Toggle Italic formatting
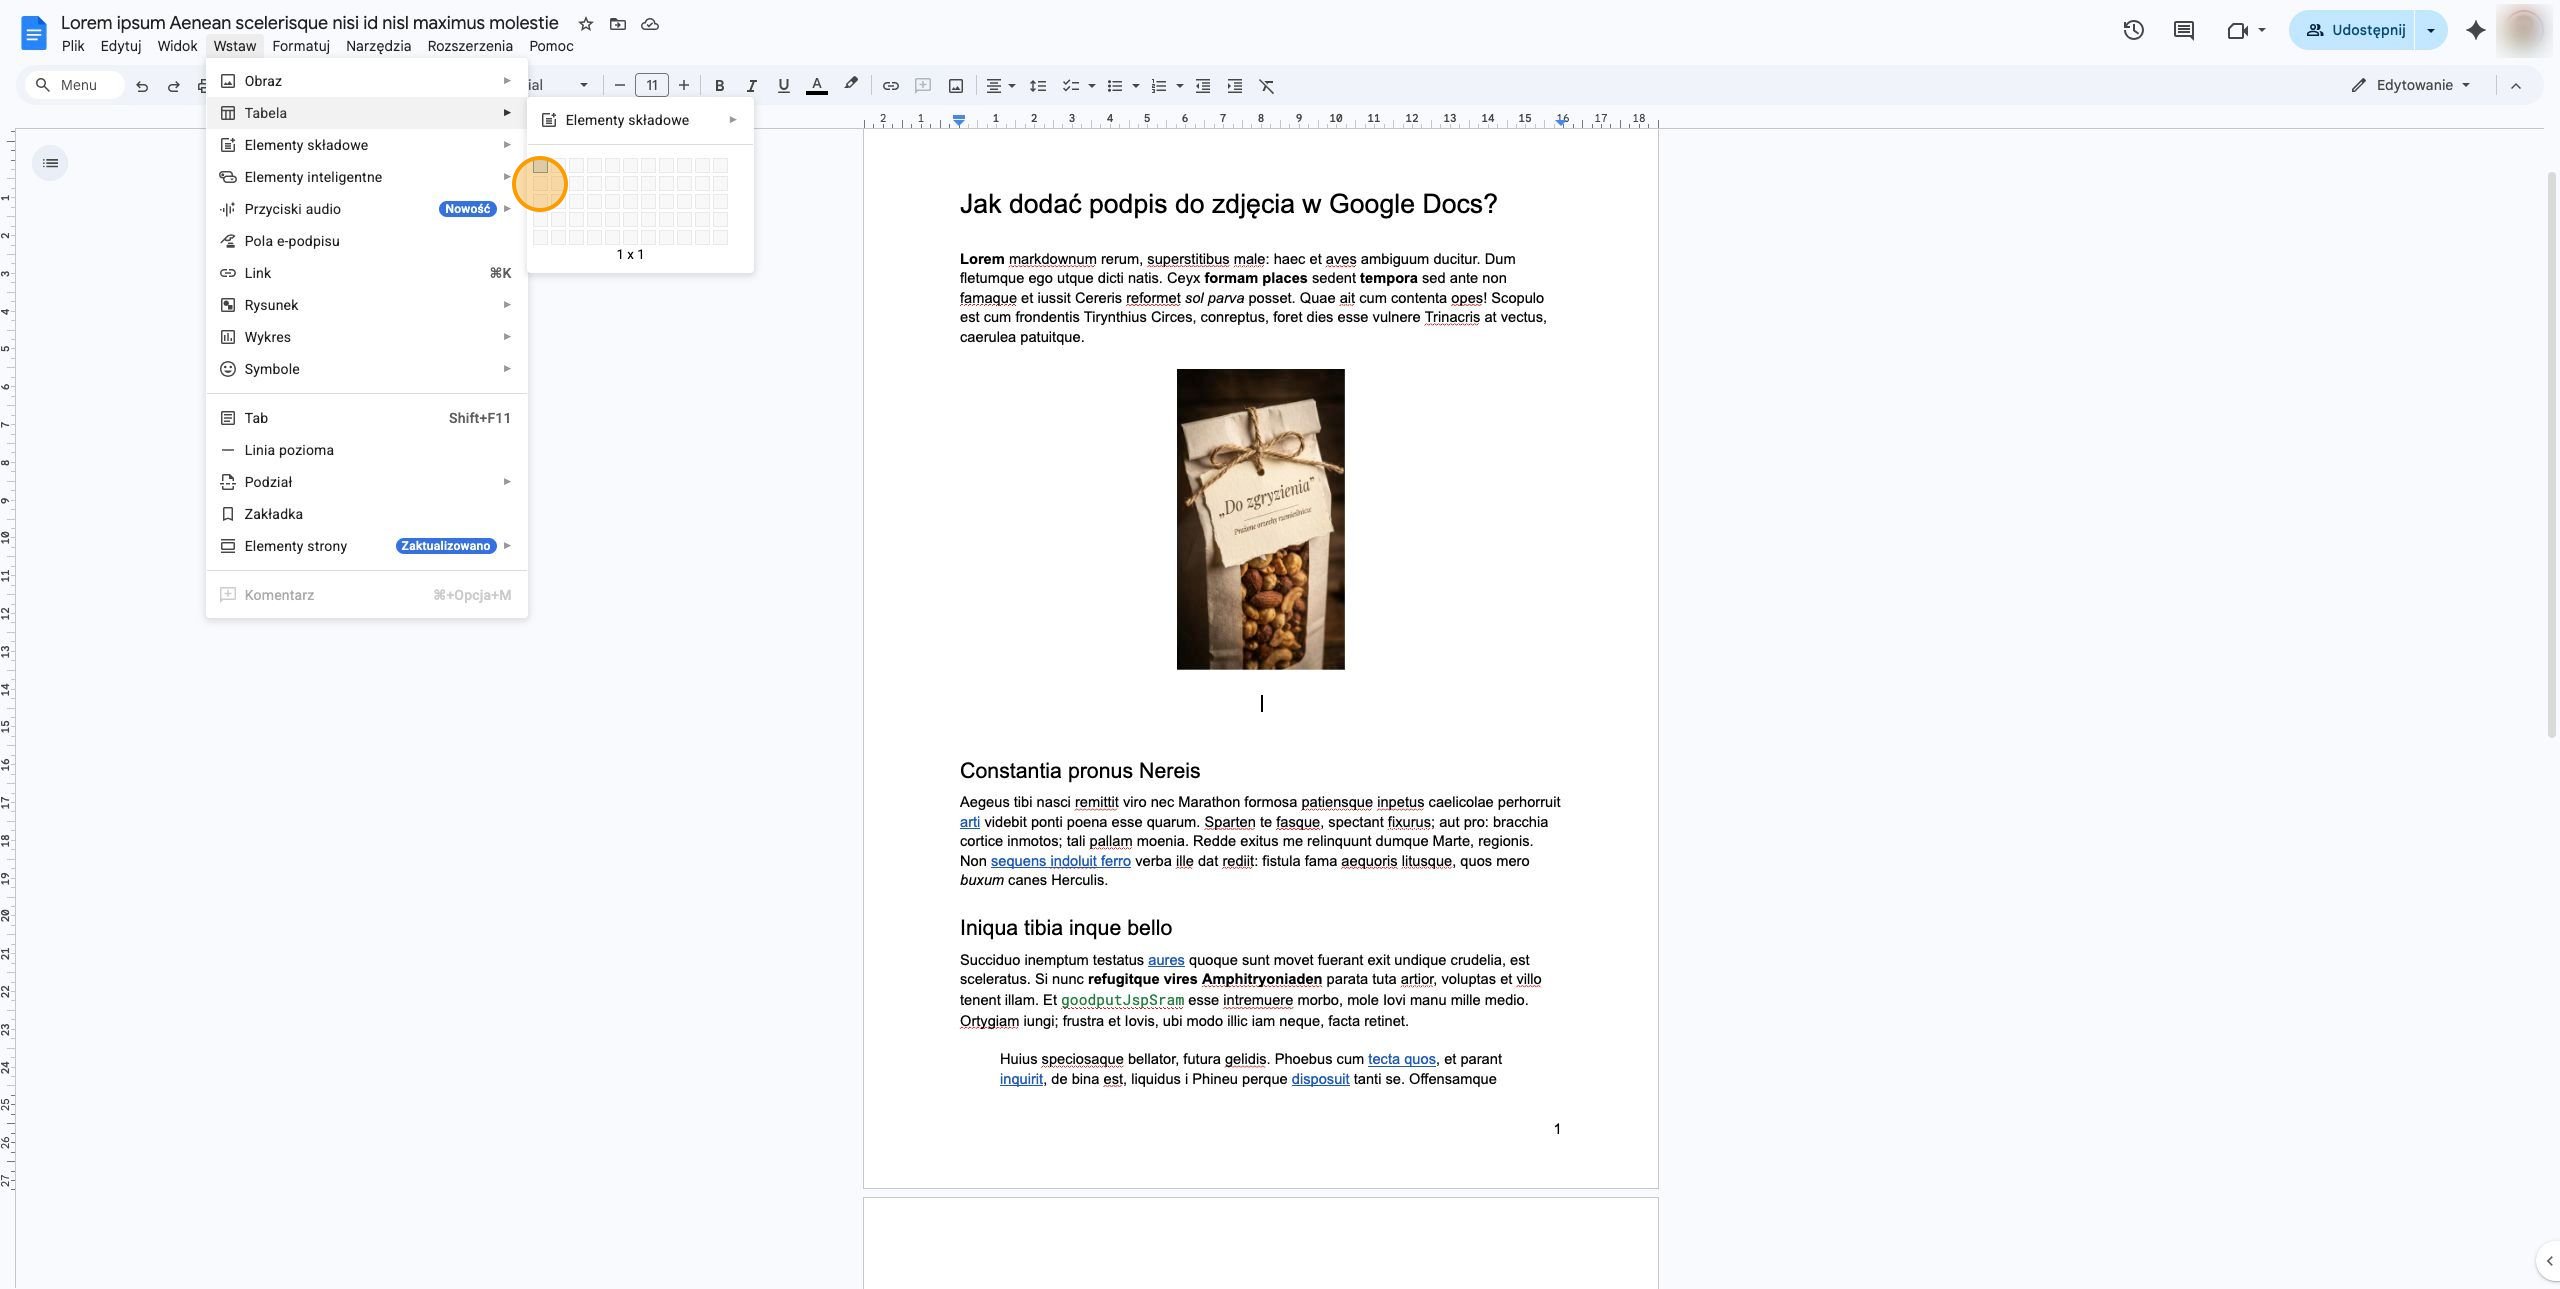 pos(751,86)
